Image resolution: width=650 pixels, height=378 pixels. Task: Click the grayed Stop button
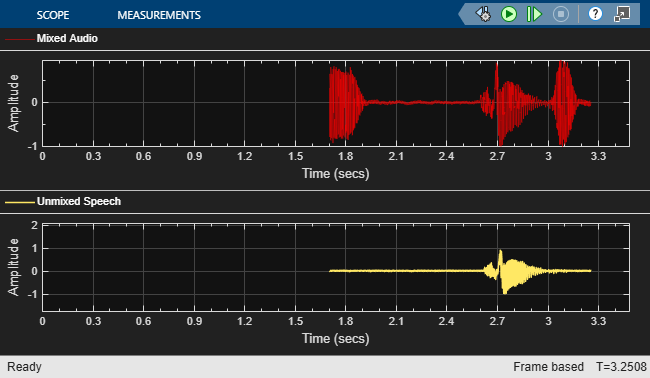point(560,14)
